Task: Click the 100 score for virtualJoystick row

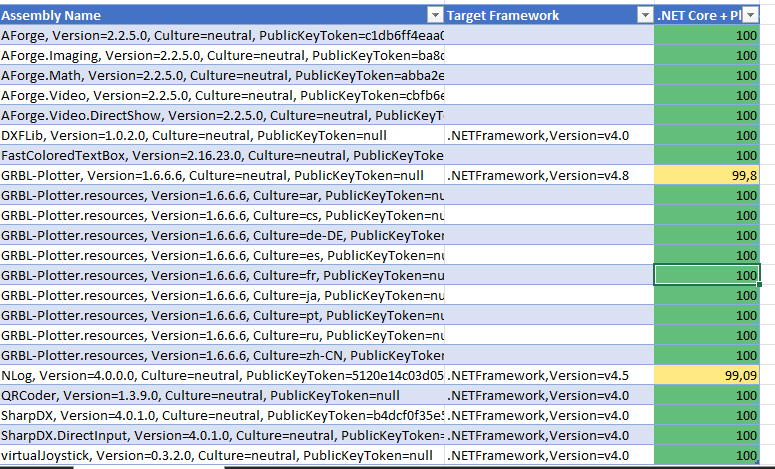Action: [x=707, y=456]
